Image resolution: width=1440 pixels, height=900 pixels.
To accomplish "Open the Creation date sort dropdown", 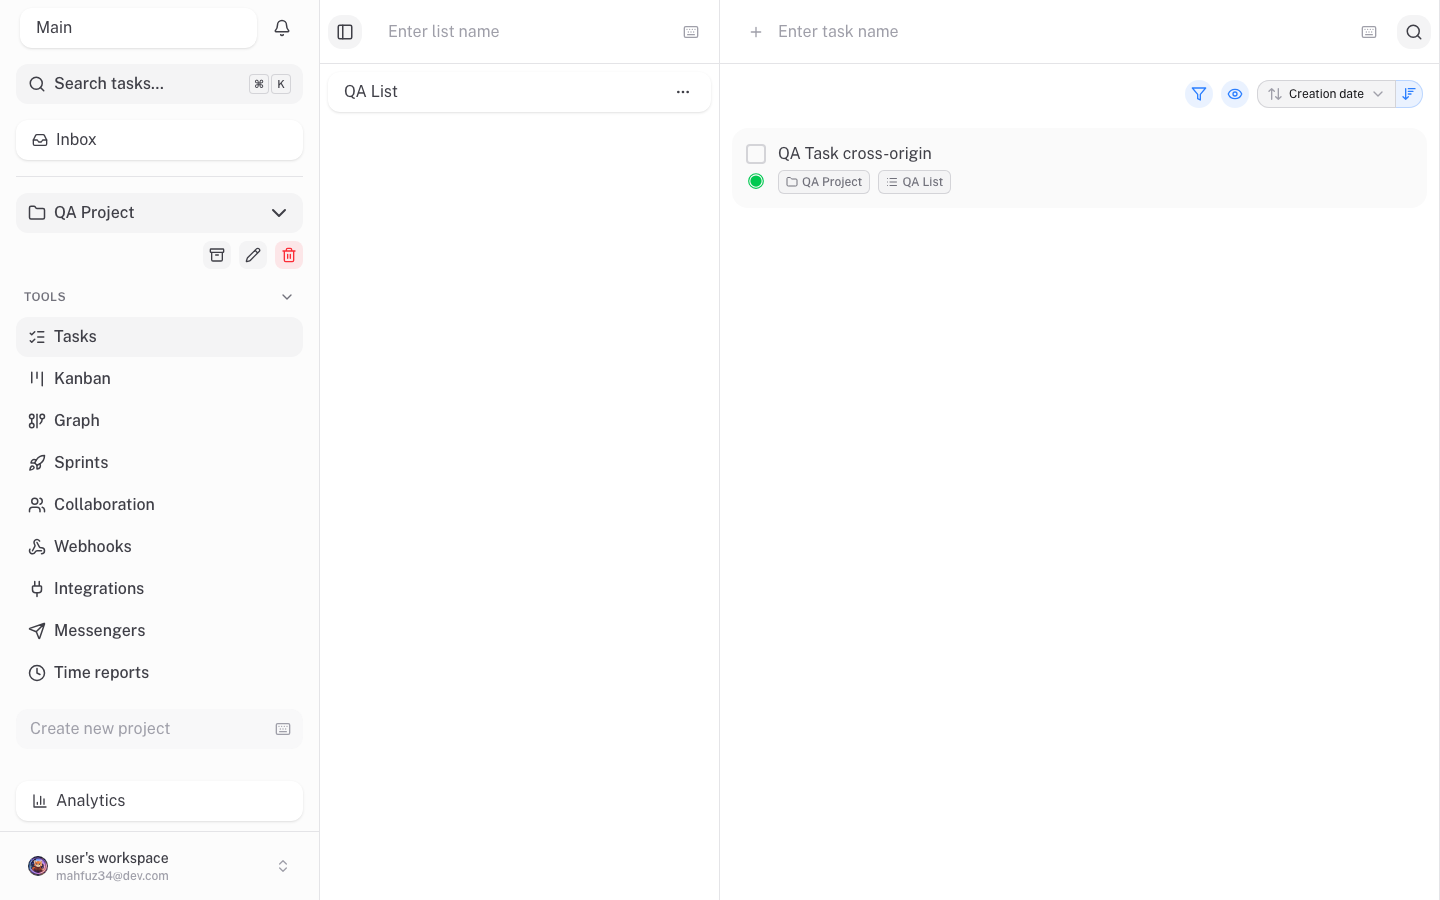I will pos(1326,94).
